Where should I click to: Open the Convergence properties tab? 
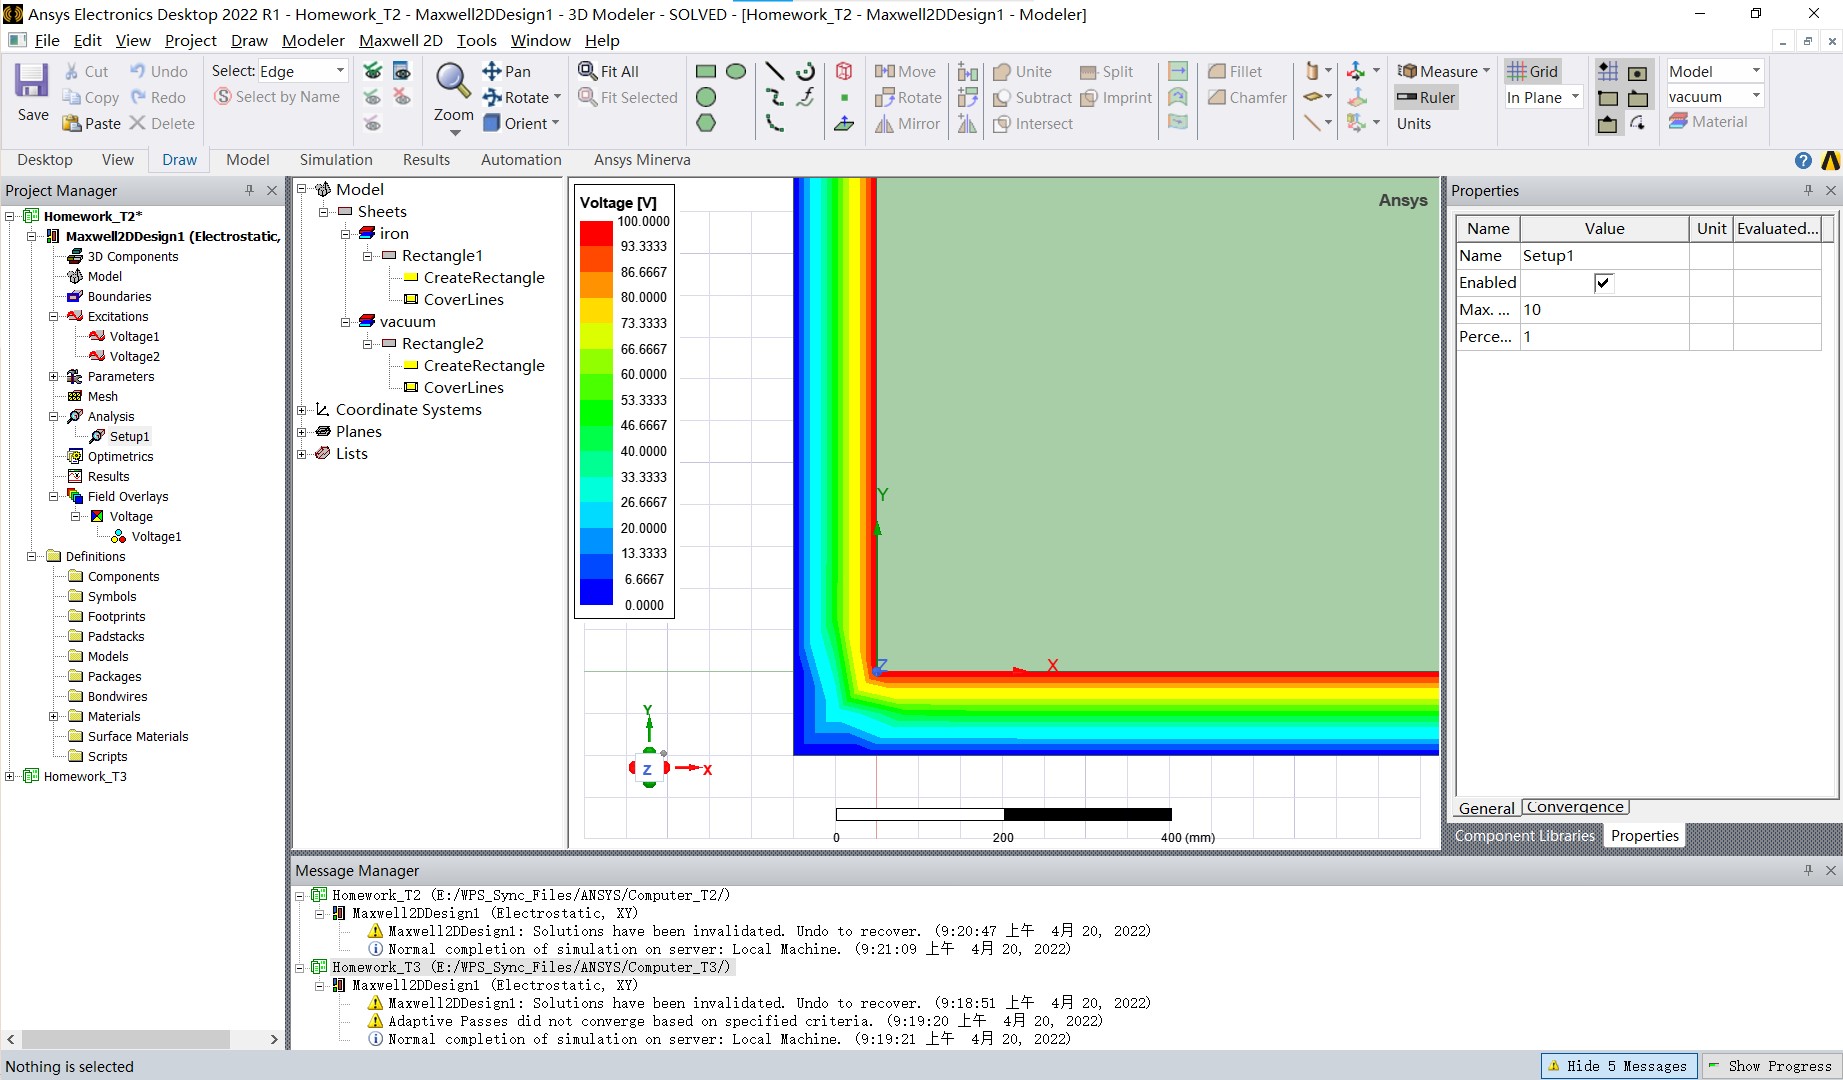coord(1575,807)
